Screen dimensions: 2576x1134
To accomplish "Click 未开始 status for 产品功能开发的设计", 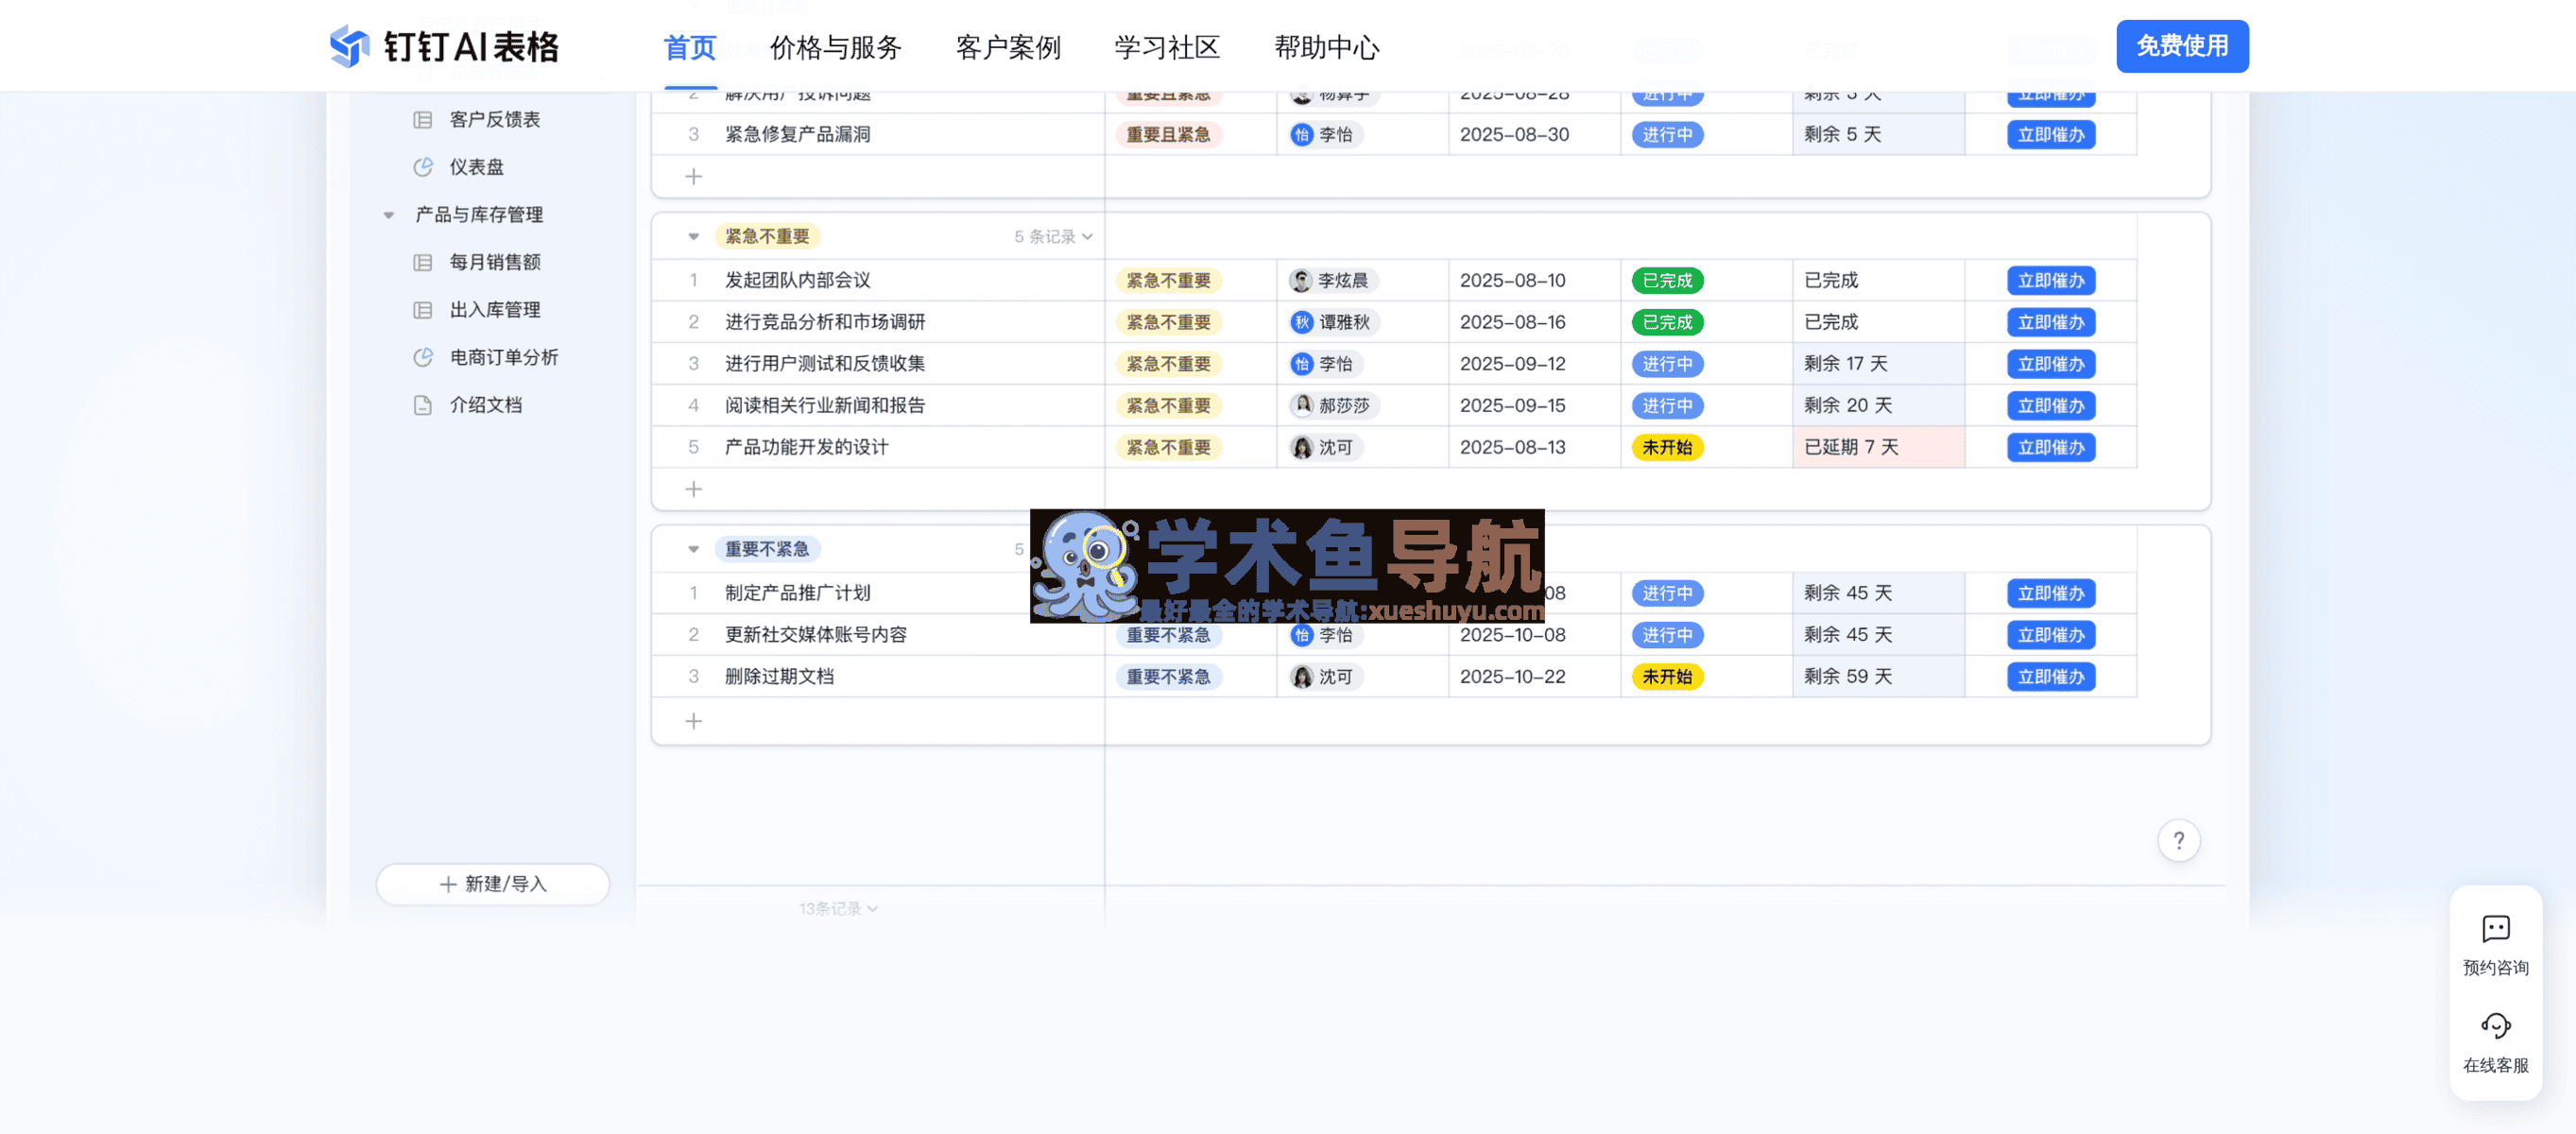I will (x=1666, y=447).
